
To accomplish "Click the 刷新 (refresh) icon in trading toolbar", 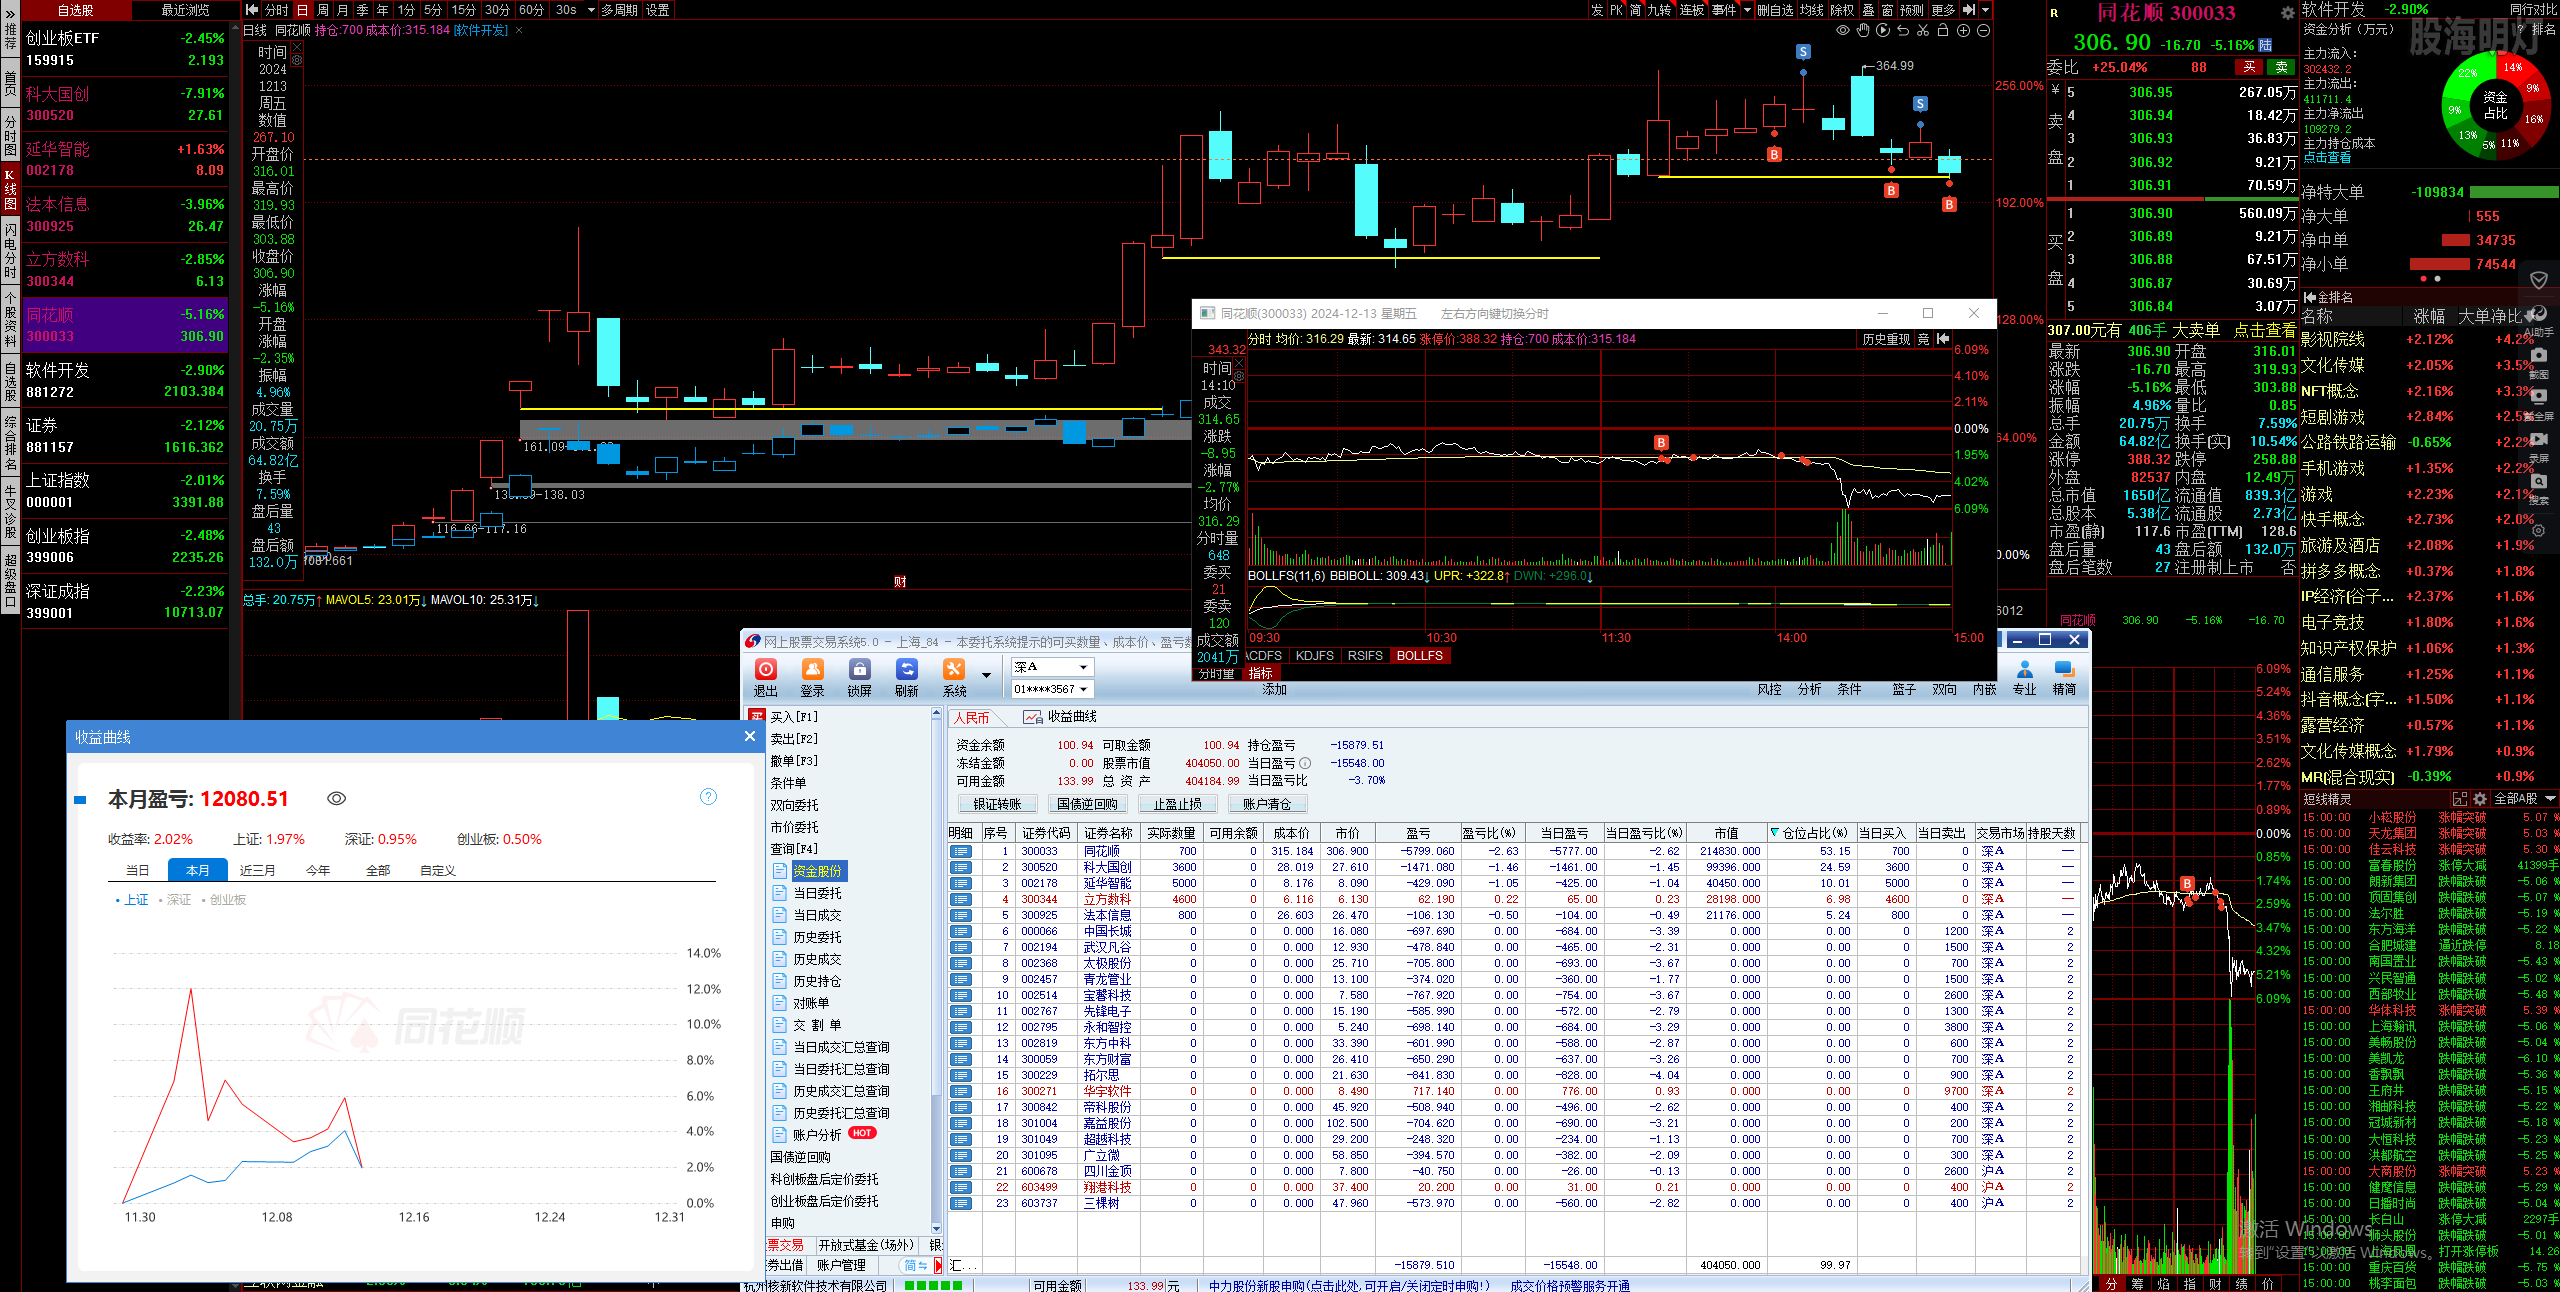I will 907,669.
